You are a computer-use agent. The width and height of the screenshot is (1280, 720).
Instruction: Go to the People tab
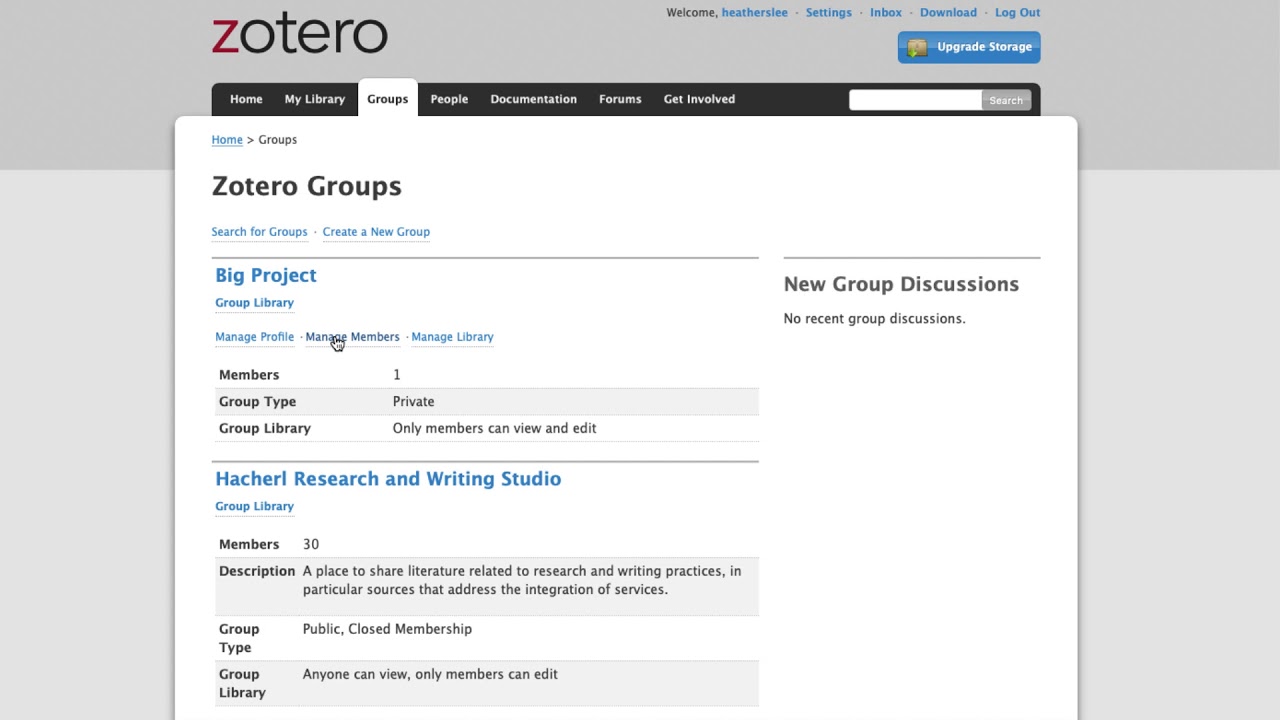449,99
